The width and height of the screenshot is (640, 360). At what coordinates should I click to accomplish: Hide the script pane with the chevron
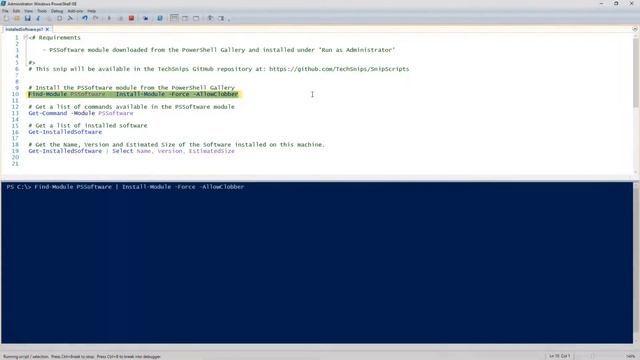point(635,29)
